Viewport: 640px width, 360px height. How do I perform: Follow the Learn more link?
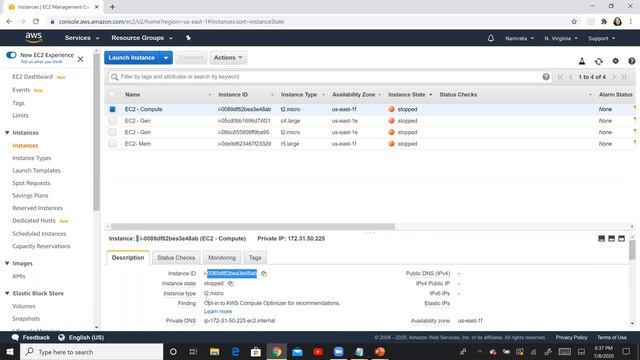coord(218,311)
